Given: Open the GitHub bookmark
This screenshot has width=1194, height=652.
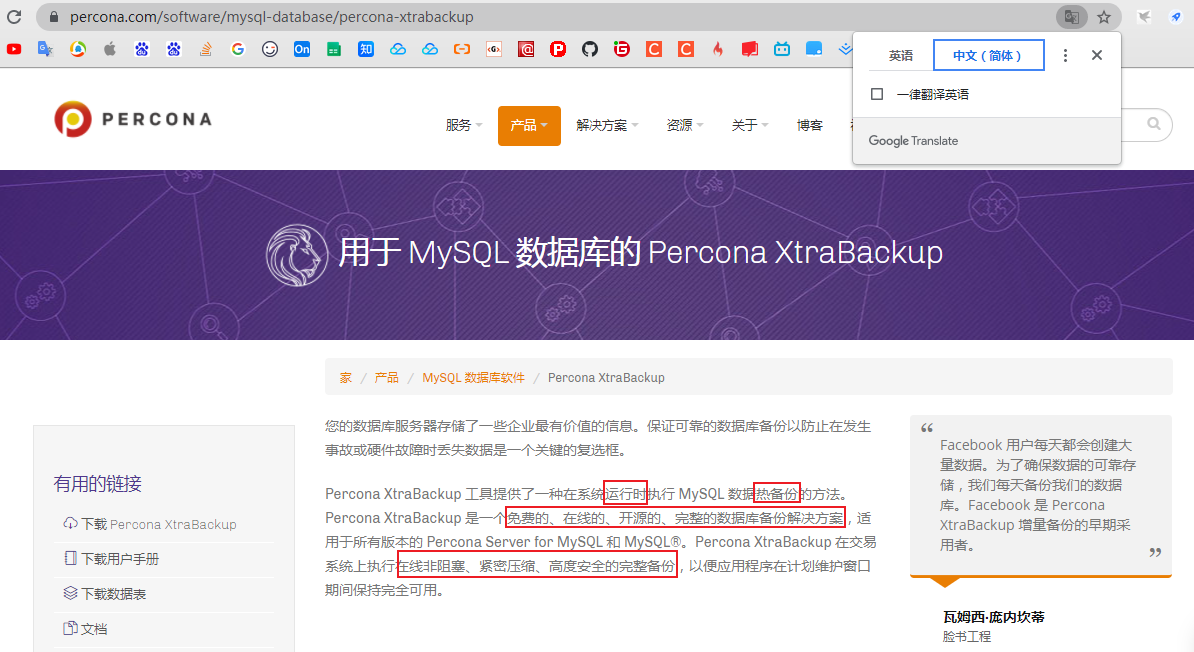Looking at the screenshot, I should point(589,50).
